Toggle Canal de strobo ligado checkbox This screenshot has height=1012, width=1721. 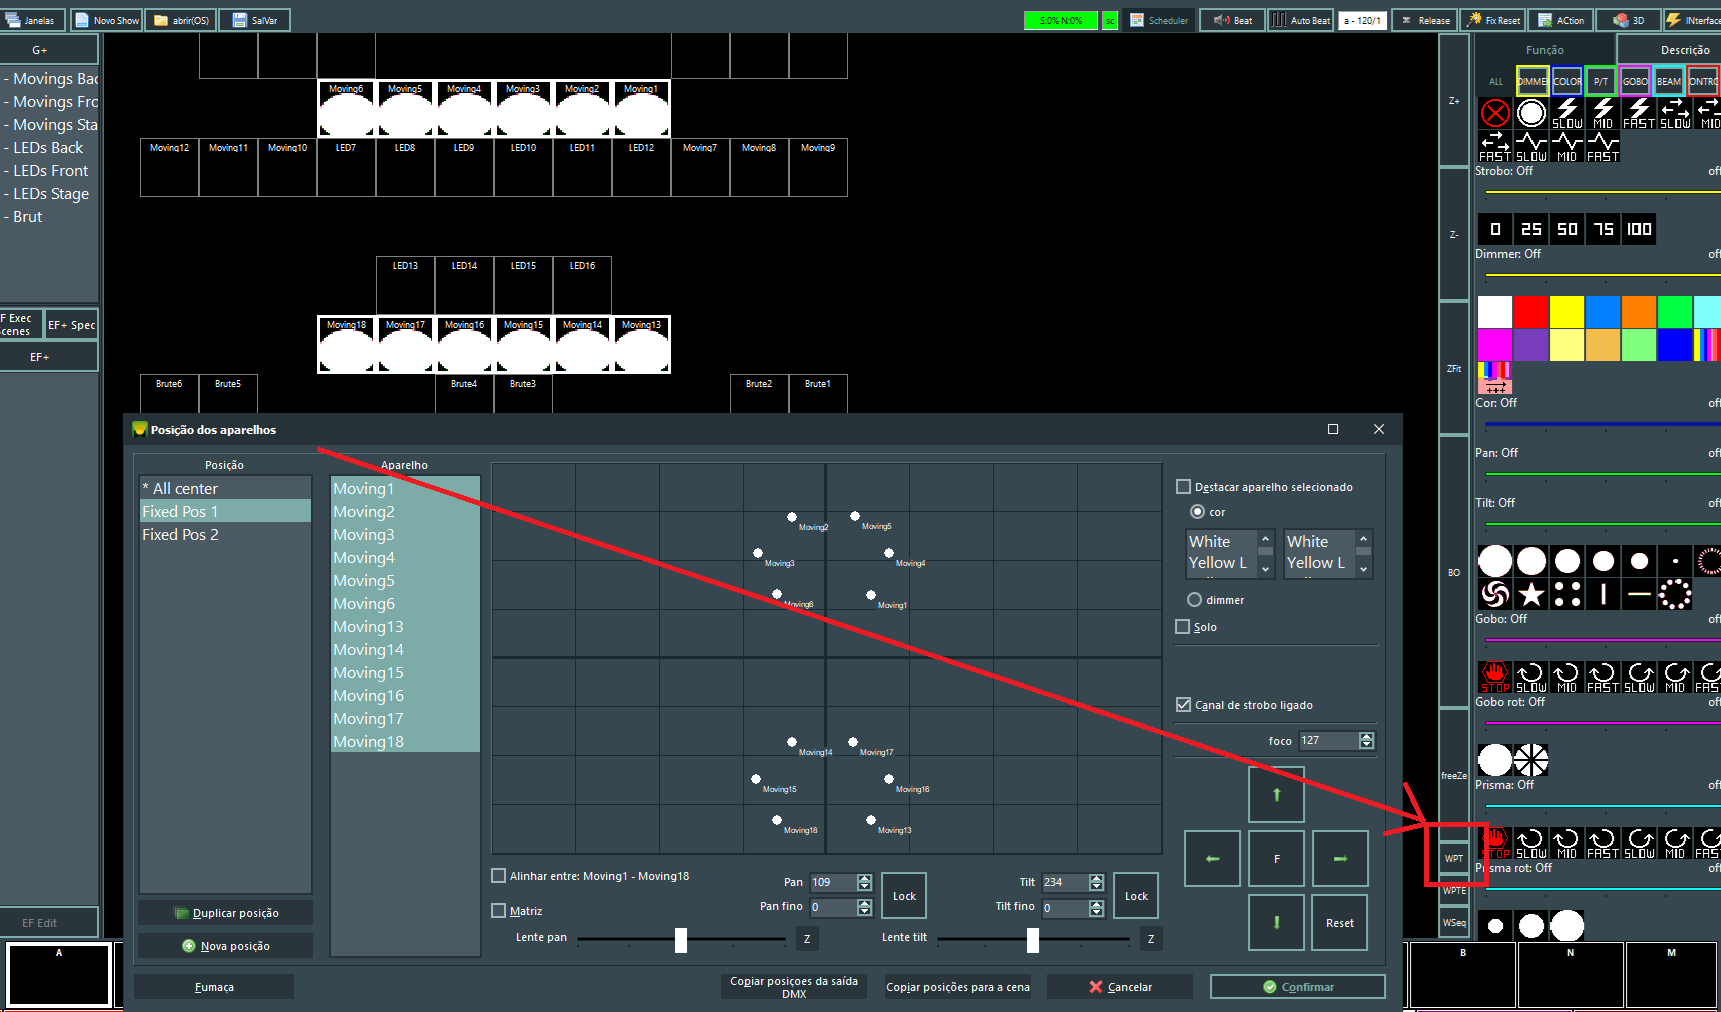coord(1184,705)
